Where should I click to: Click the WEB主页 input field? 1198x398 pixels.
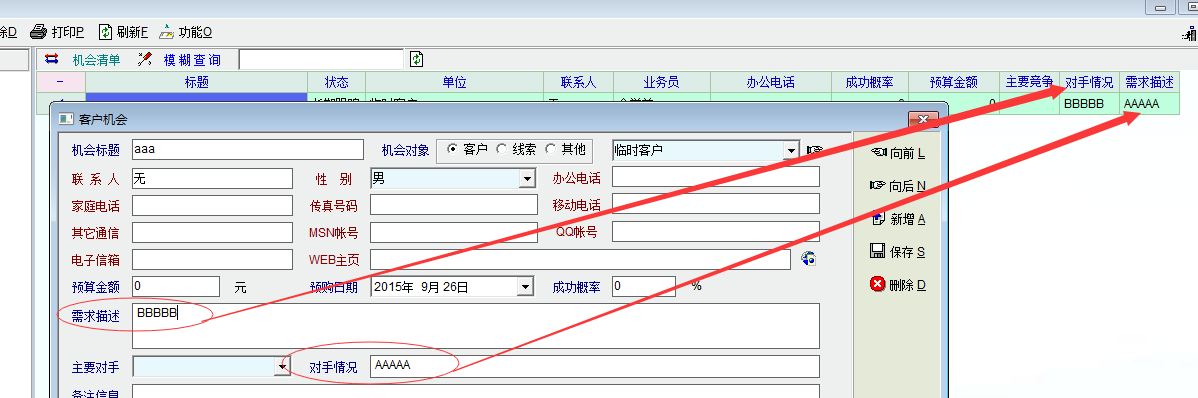581,260
